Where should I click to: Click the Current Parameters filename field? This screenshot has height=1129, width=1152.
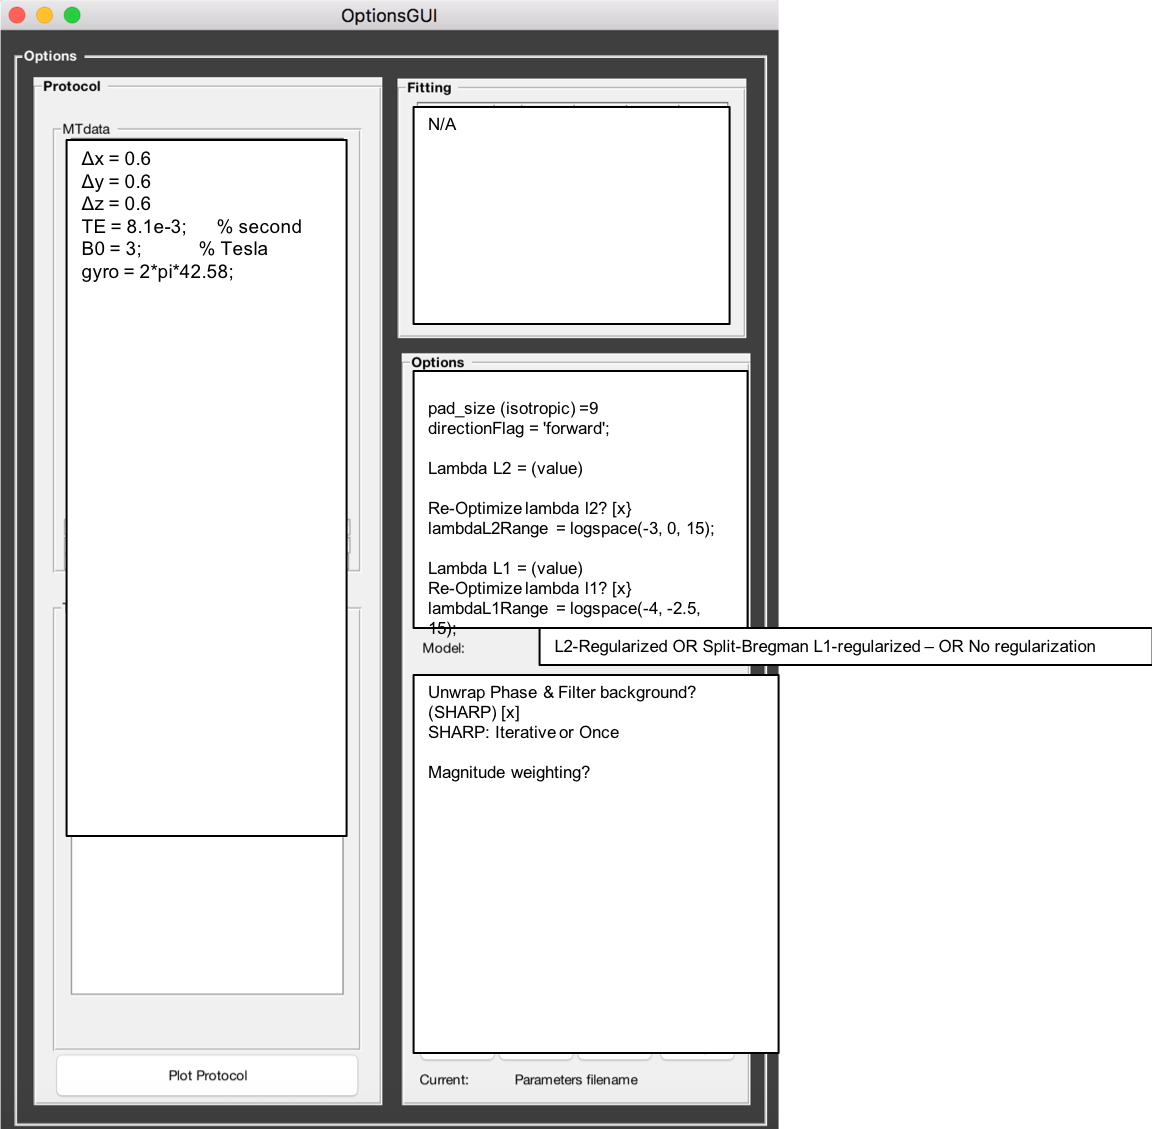(575, 1080)
